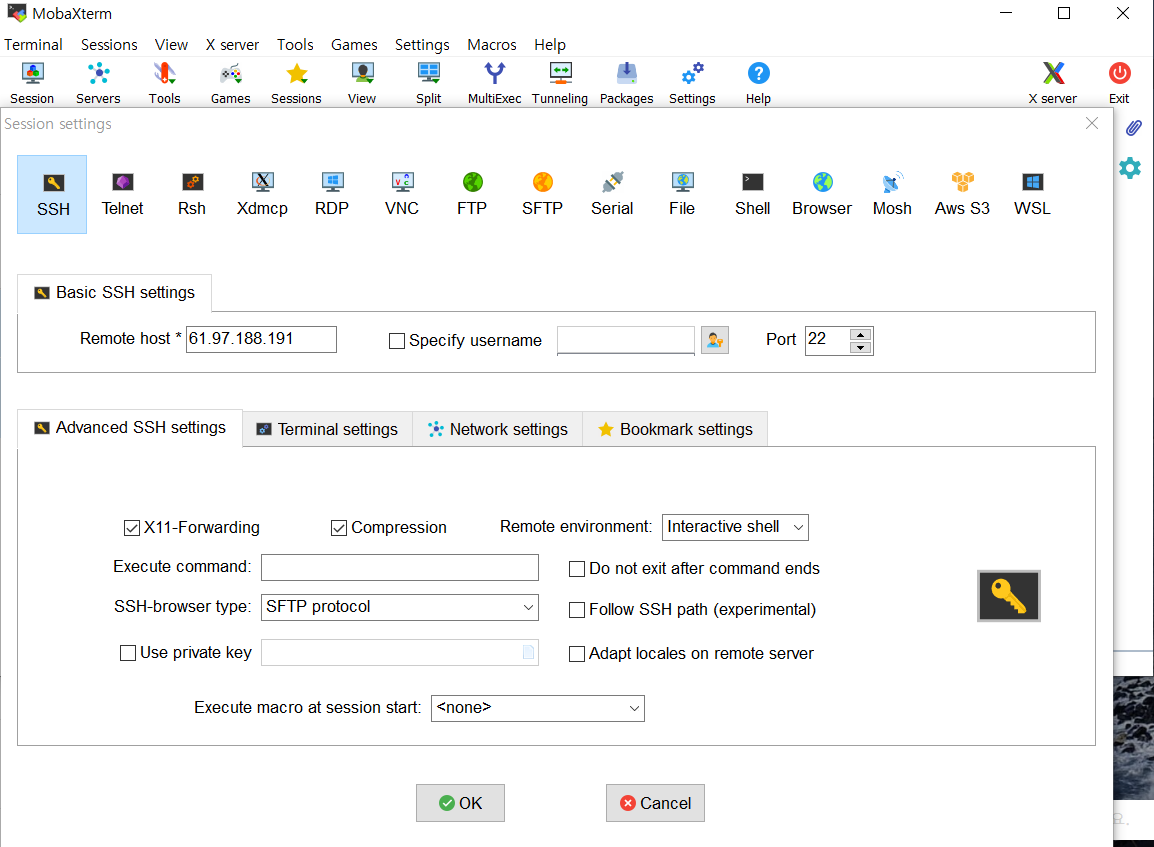Open the Settings gears toolbar icon
Screen dimensions: 1154x847
click(x=692, y=83)
